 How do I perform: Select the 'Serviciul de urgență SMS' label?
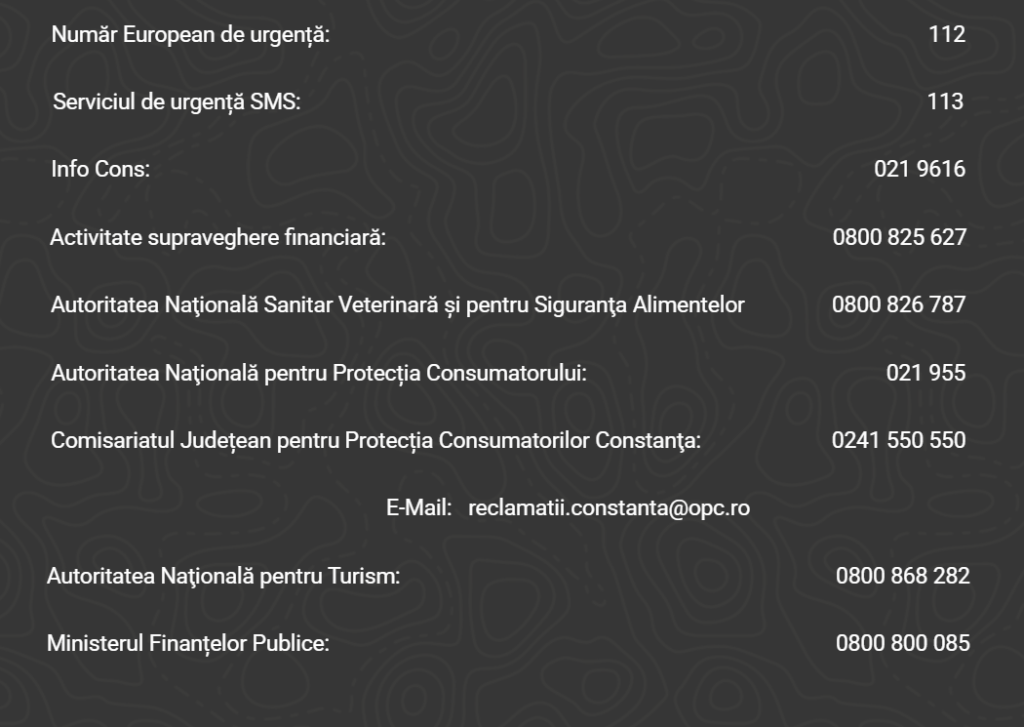click(x=176, y=102)
